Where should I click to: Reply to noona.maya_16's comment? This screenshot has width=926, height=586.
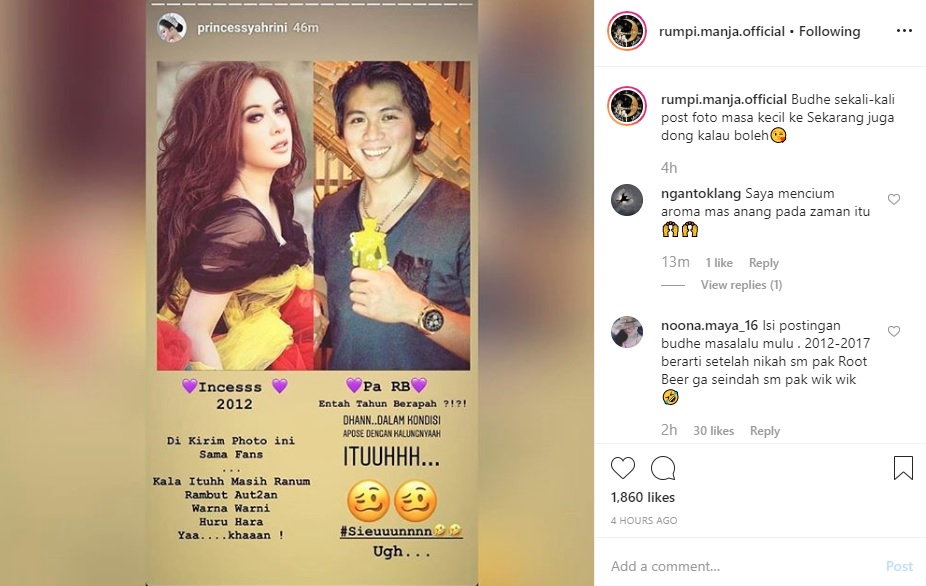tap(765, 431)
